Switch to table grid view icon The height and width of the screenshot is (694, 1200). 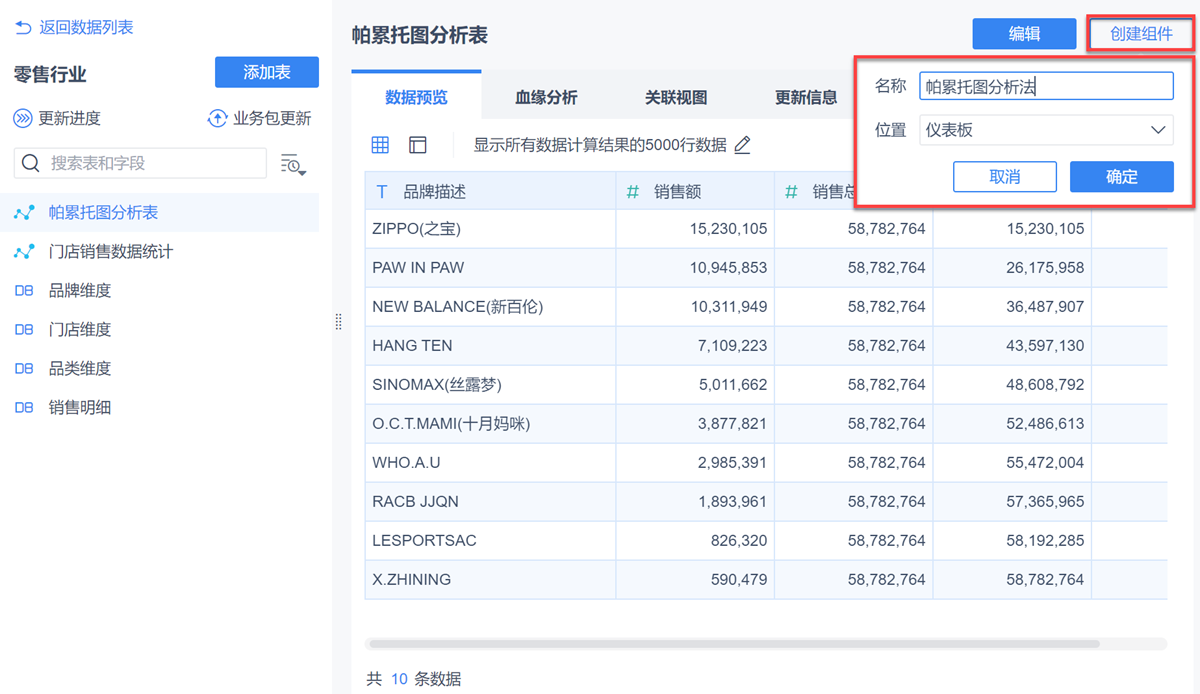(x=380, y=145)
